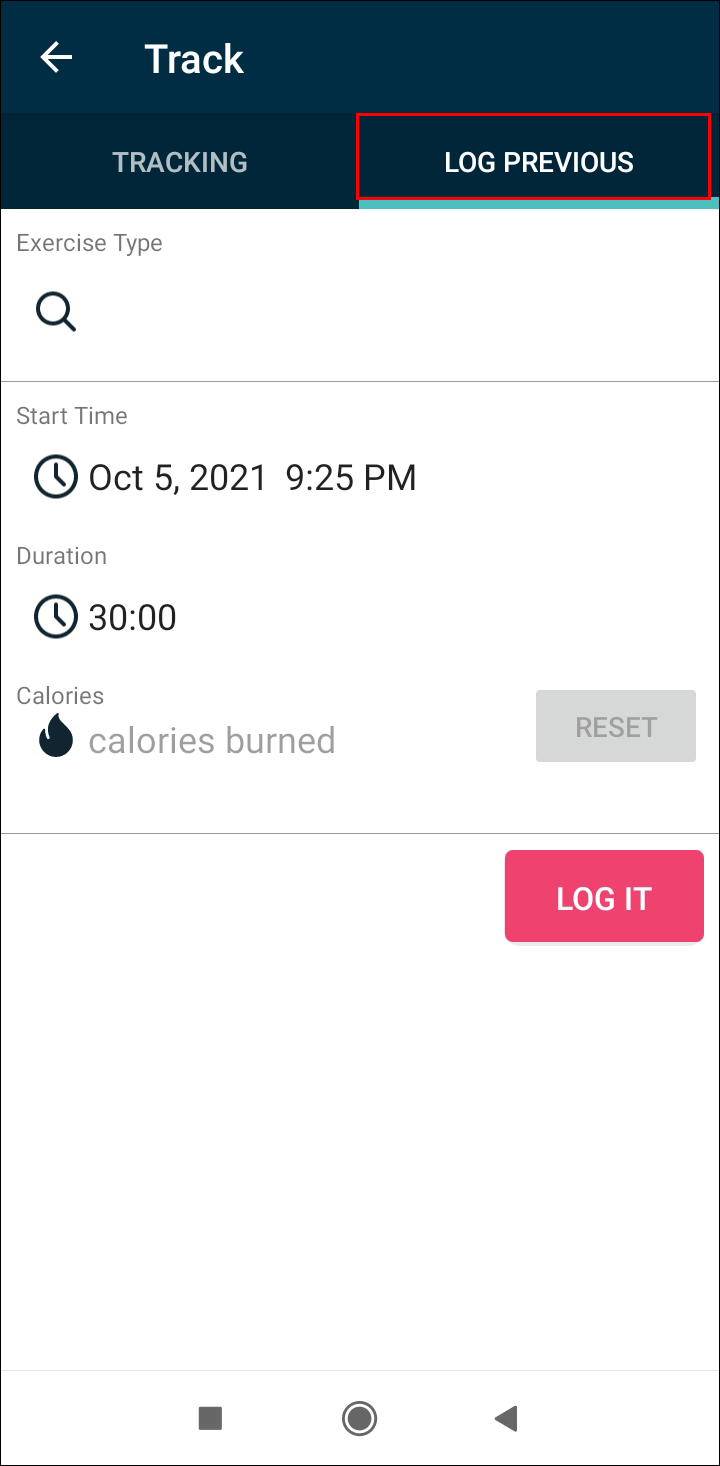The image size is (720, 1466).
Task: Click the RESET button
Action: click(615, 726)
